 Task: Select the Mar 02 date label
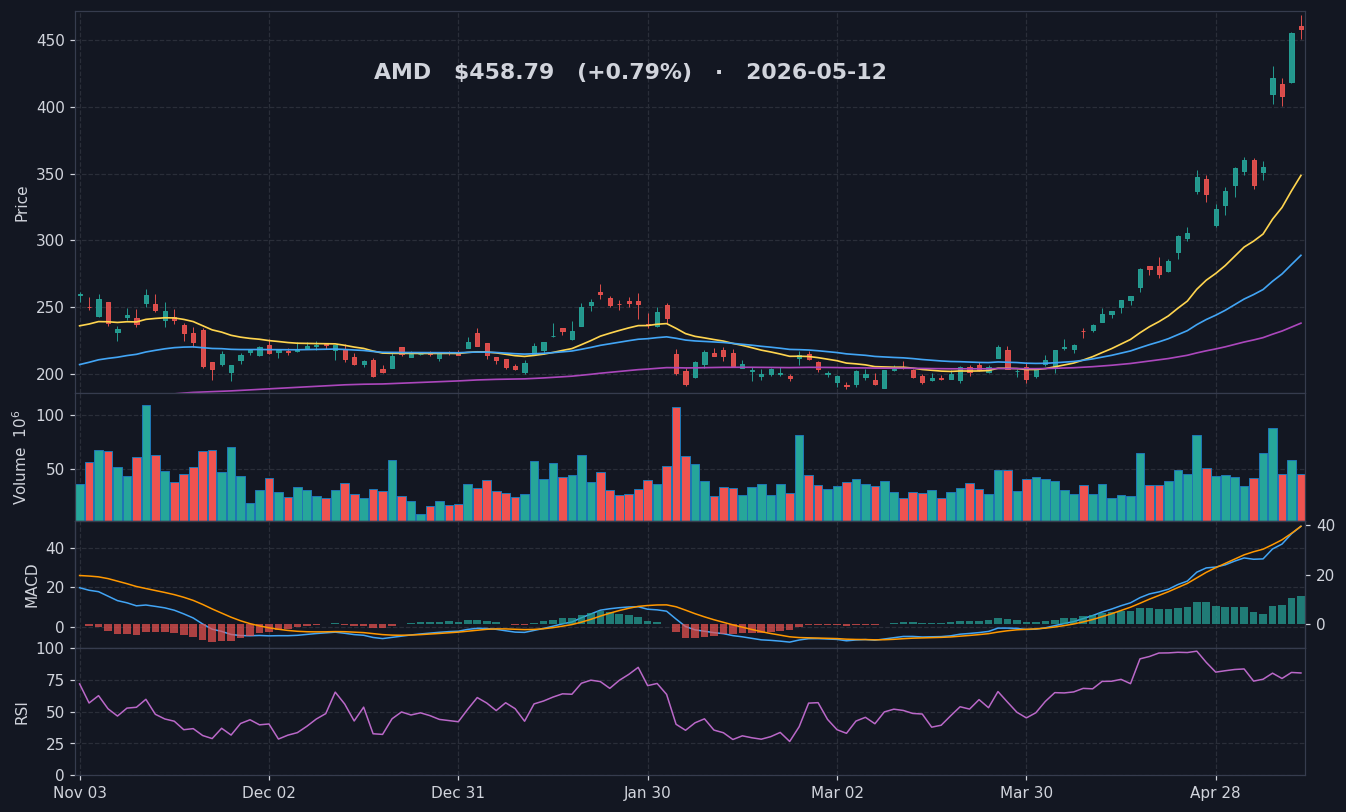837,793
